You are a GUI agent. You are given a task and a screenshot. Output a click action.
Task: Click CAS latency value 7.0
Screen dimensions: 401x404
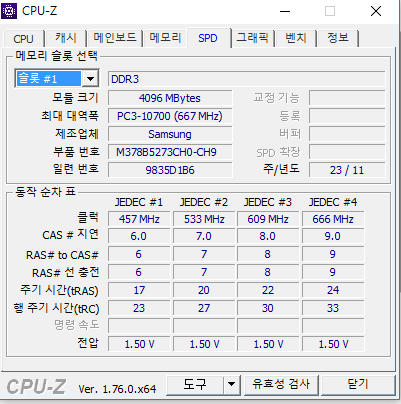(x=204, y=236)
